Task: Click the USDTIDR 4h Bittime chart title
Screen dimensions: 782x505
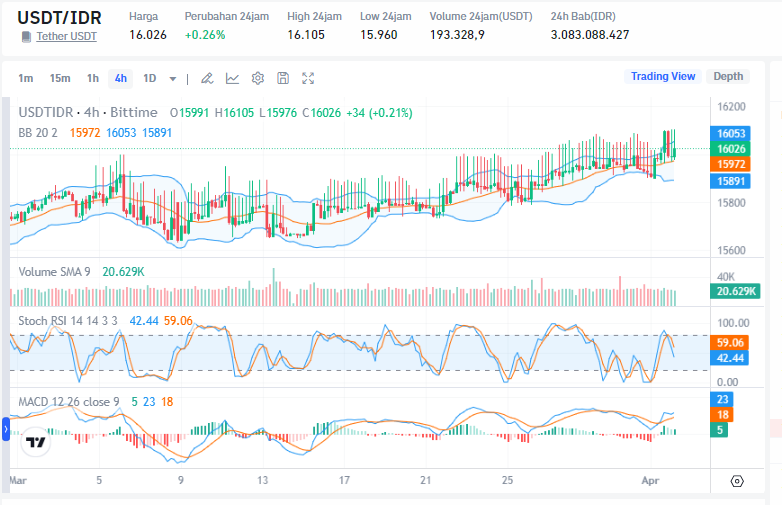Action: tap(88, 113)
